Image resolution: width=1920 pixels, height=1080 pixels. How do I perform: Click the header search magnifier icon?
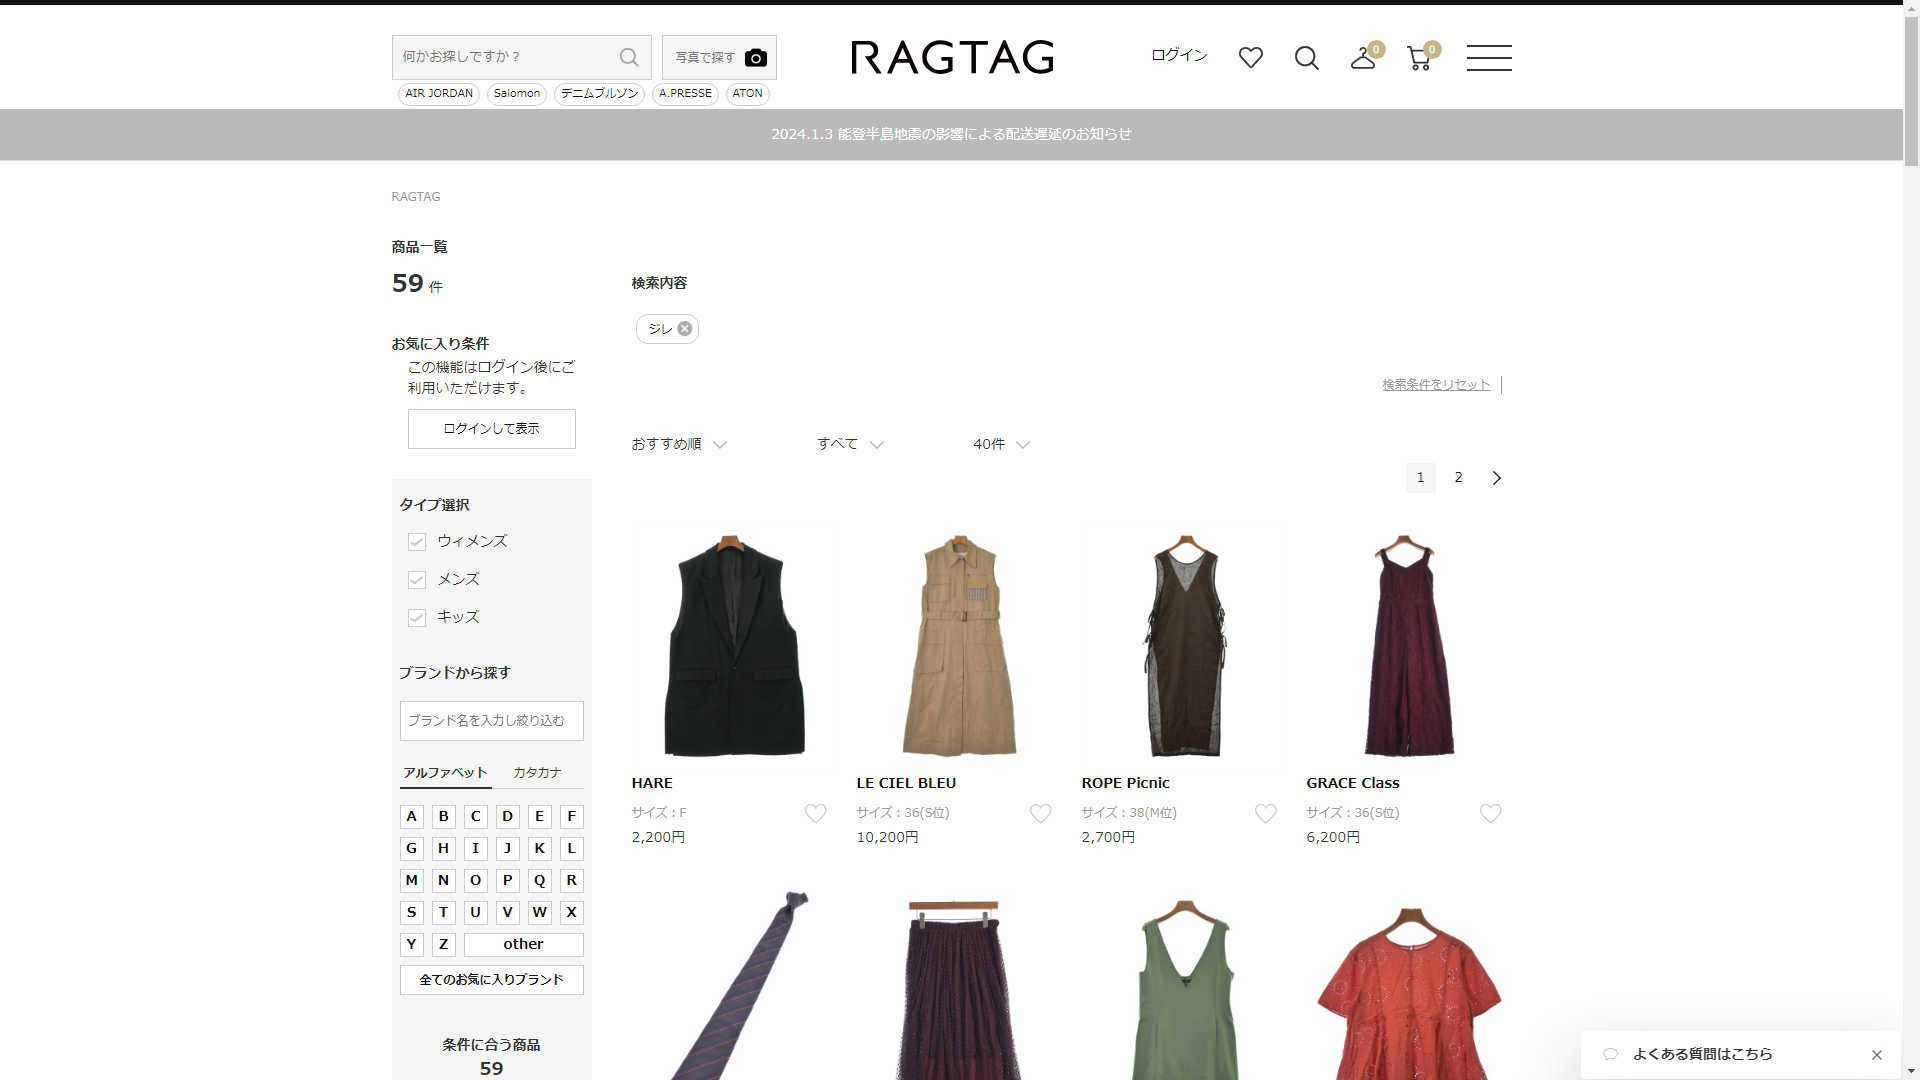pos(1306,58)
